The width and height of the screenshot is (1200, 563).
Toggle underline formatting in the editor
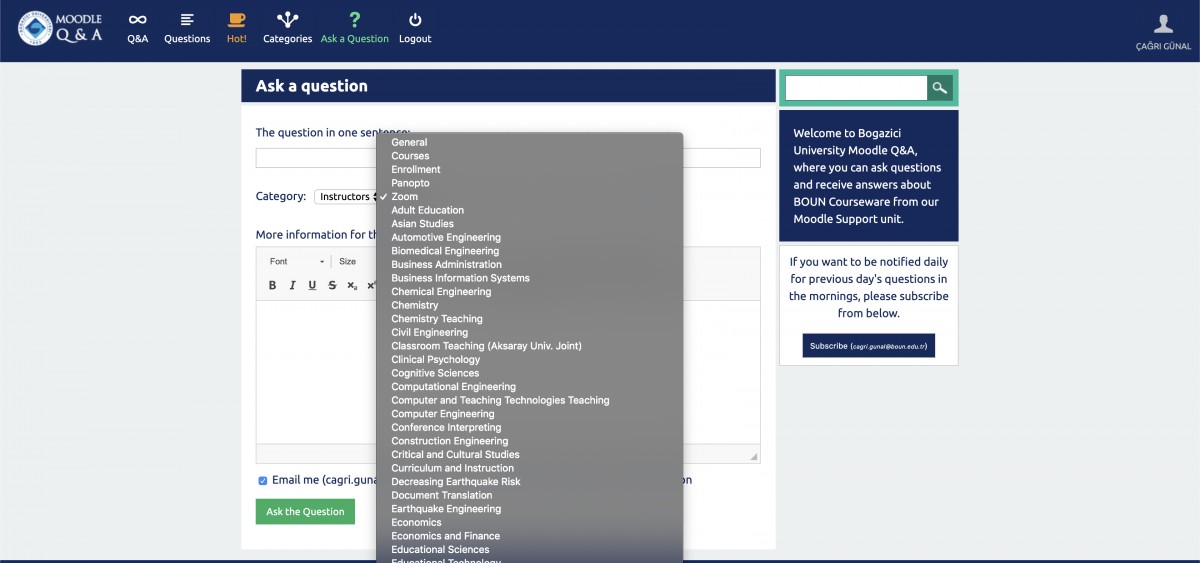click(x=312, y=285)
